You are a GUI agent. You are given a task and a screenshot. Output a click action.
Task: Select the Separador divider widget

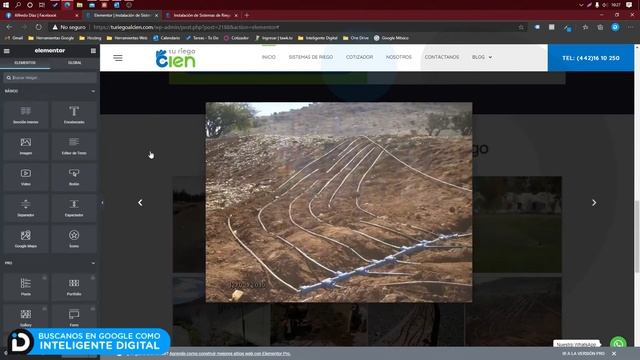tap(26, 208)
